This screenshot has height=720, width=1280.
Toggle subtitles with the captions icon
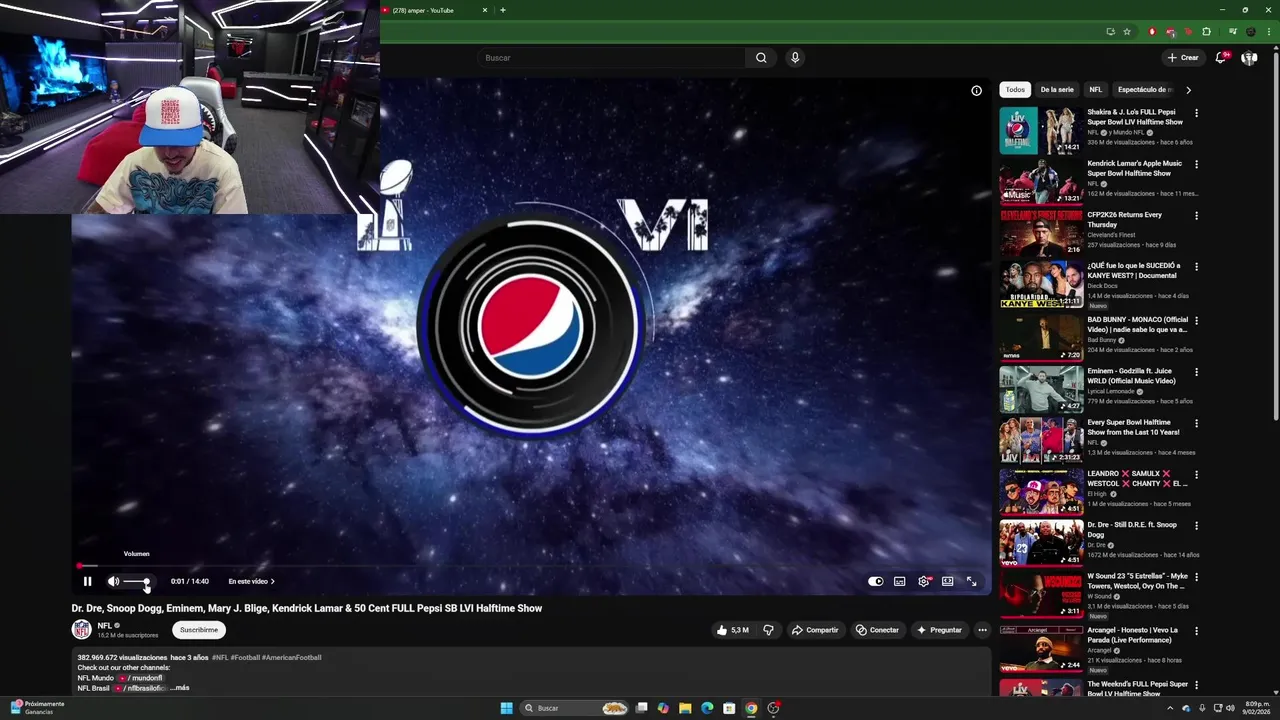point(900,581)
